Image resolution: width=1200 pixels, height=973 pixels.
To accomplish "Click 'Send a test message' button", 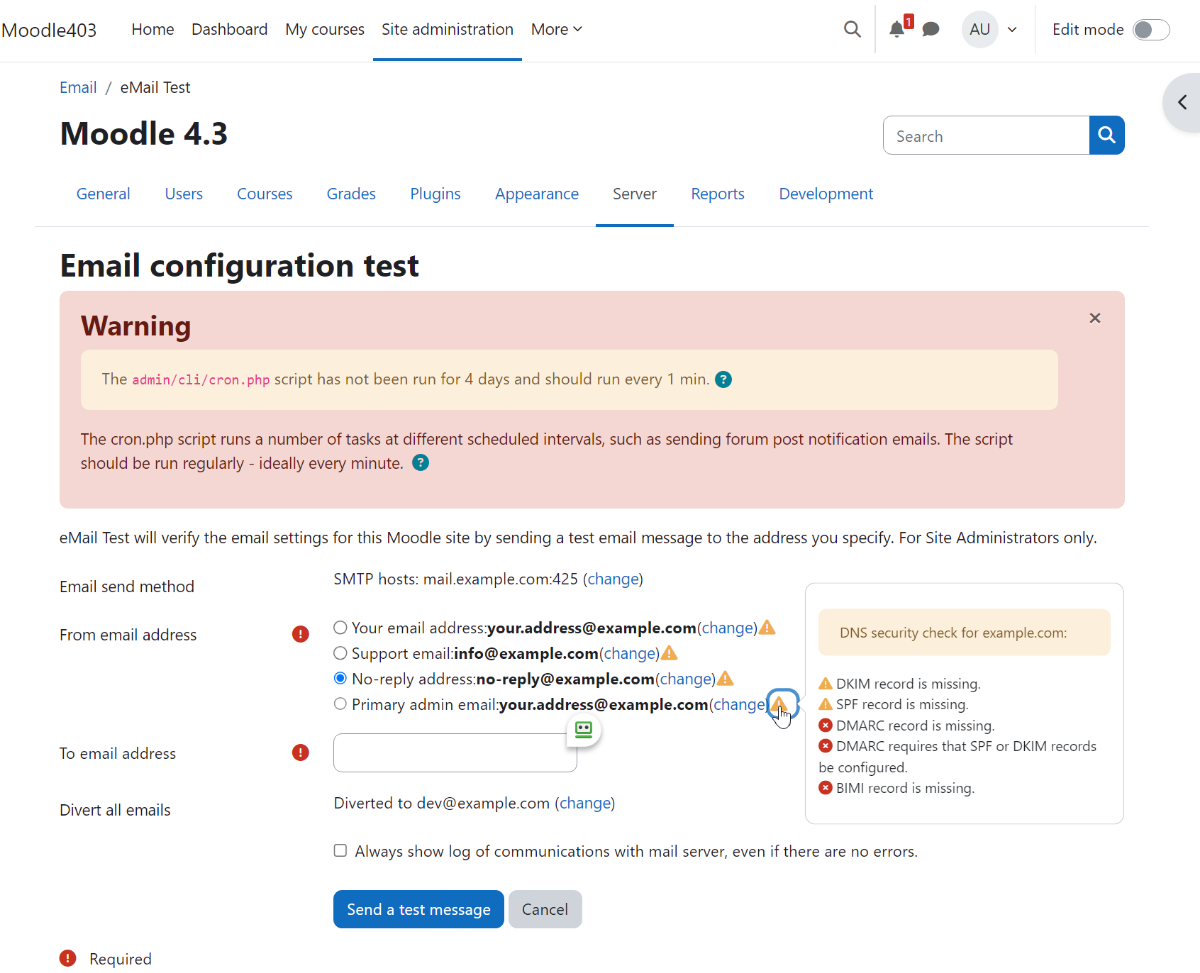I will [x=418, y=909].
